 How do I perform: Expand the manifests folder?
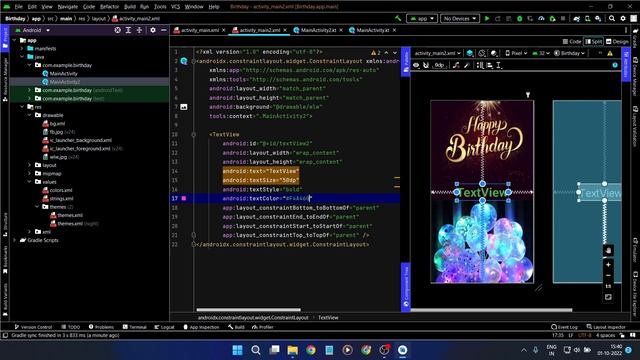tap(22, 49)
